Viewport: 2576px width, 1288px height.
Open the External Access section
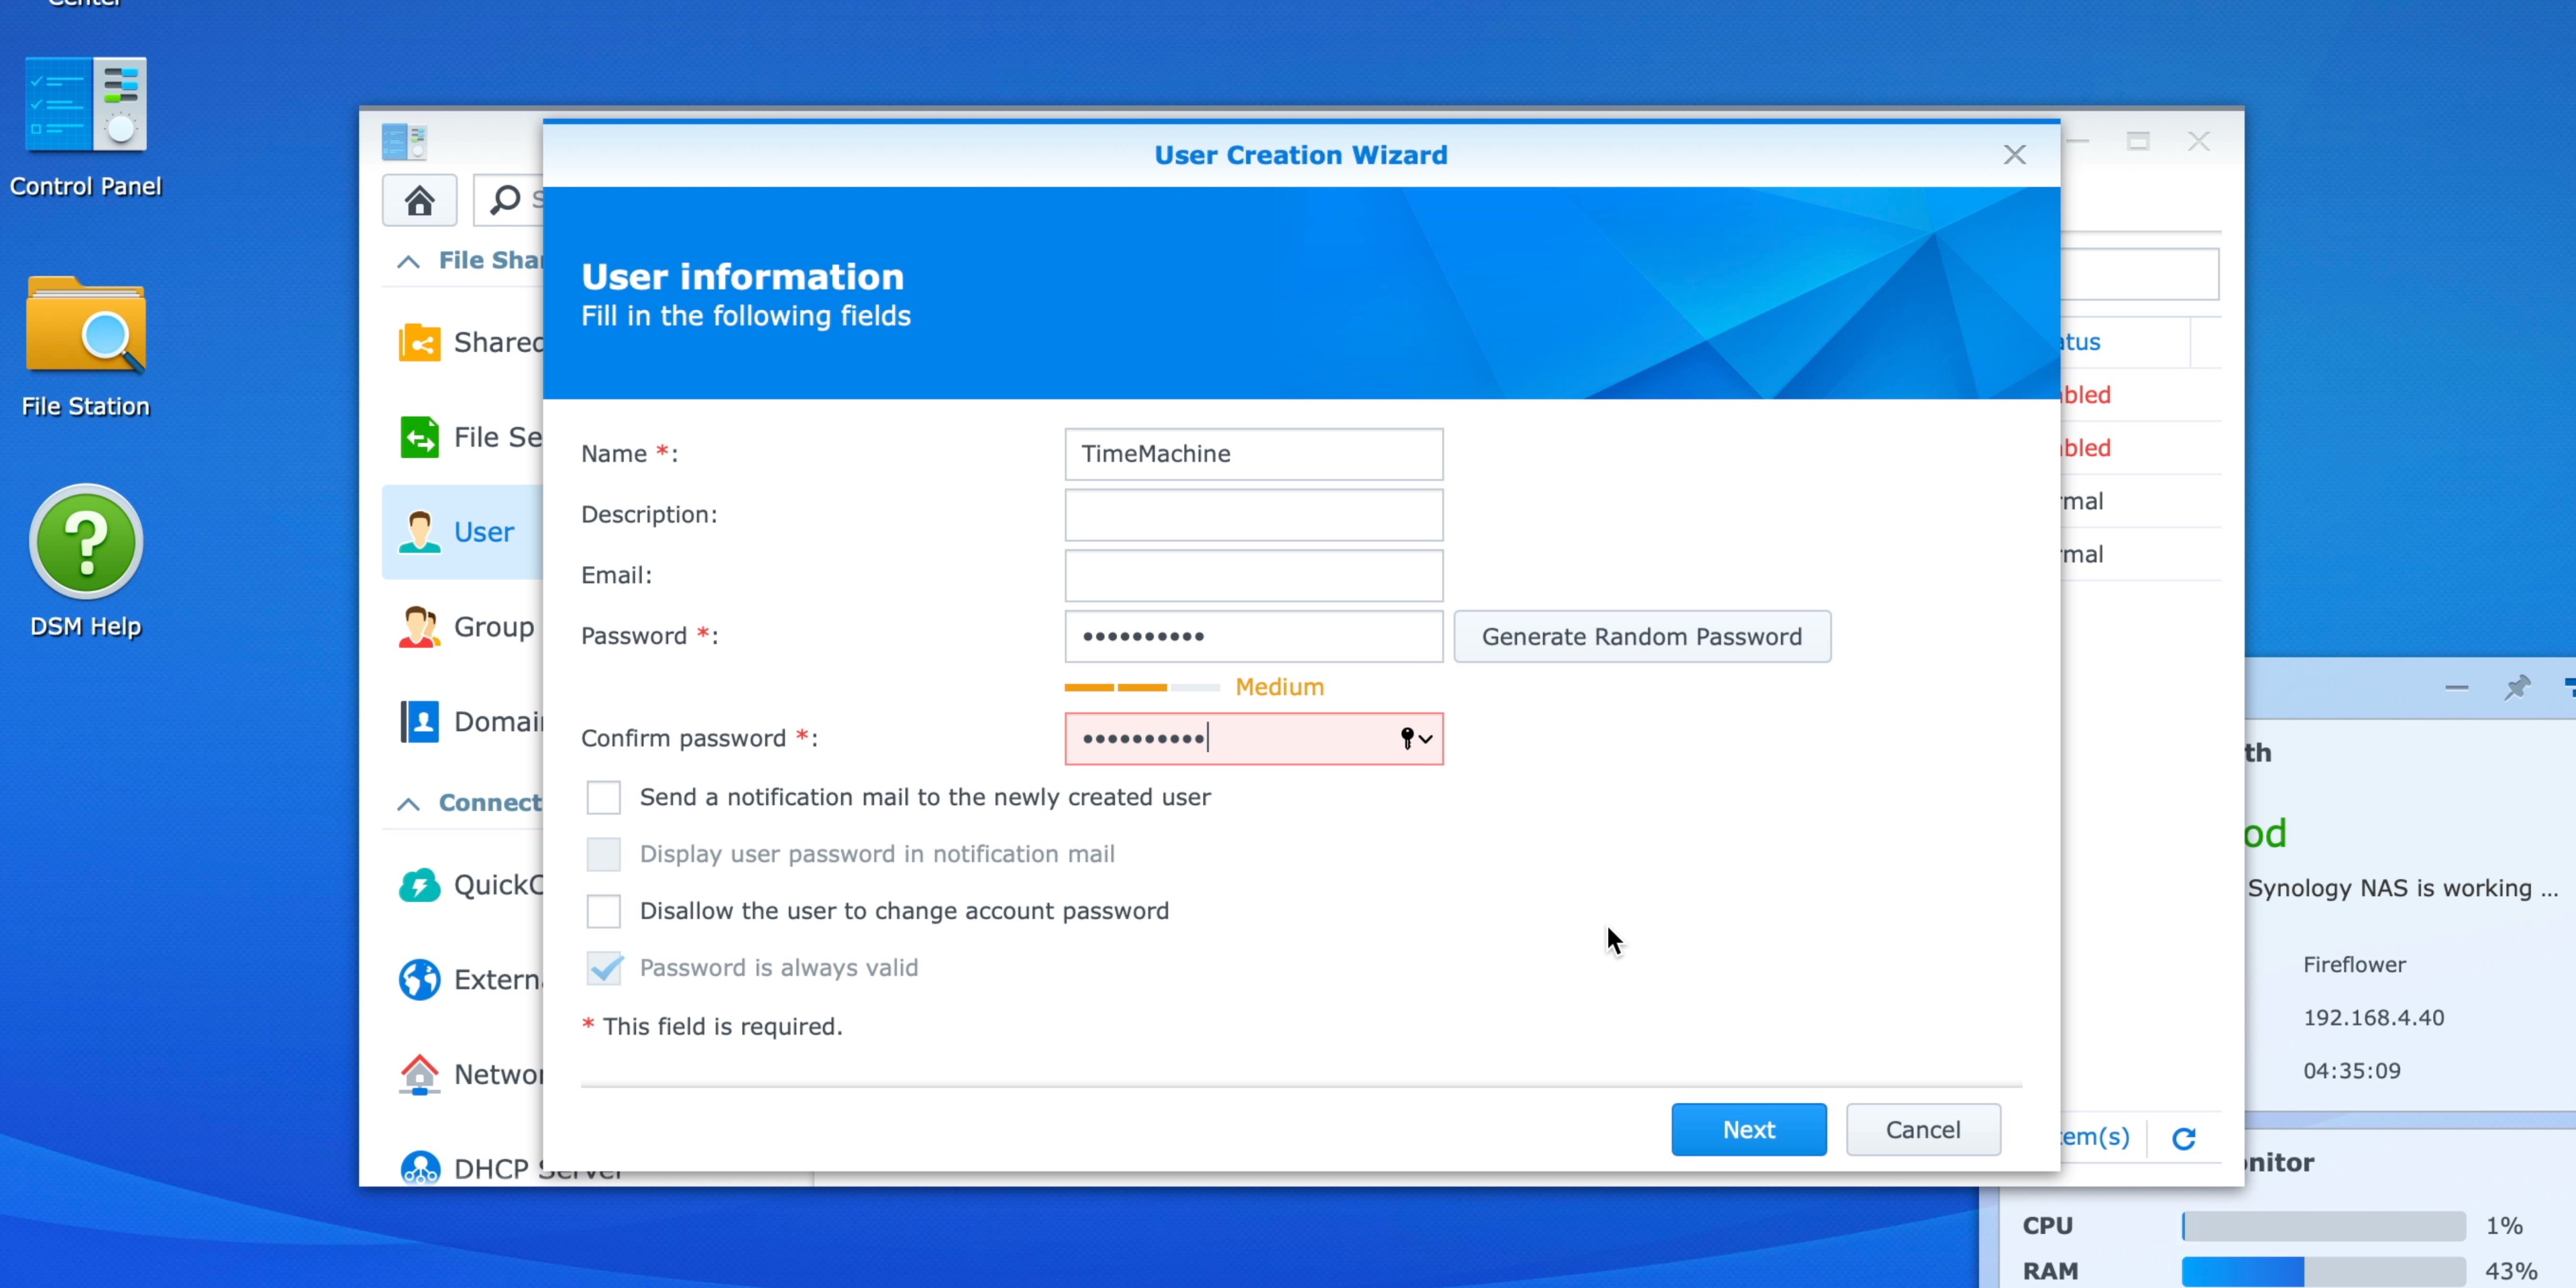click(420, 980)
